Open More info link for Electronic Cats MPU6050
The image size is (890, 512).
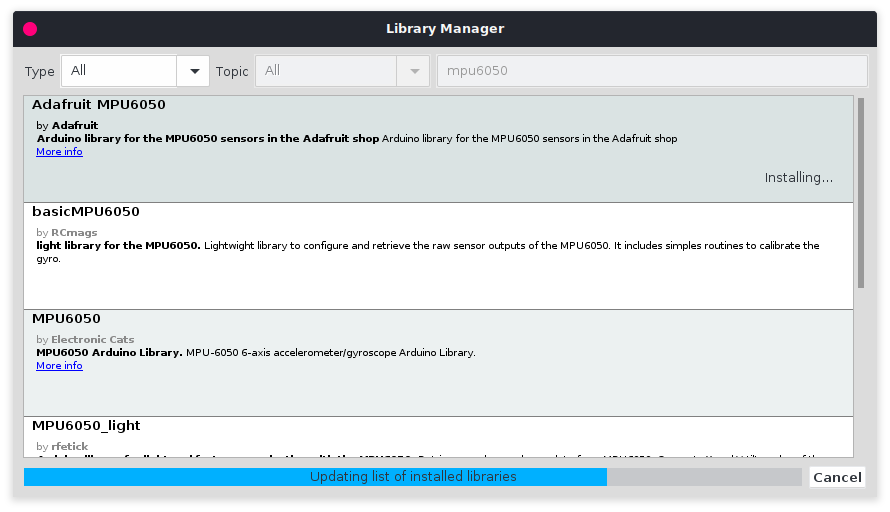tap(59, 366)
